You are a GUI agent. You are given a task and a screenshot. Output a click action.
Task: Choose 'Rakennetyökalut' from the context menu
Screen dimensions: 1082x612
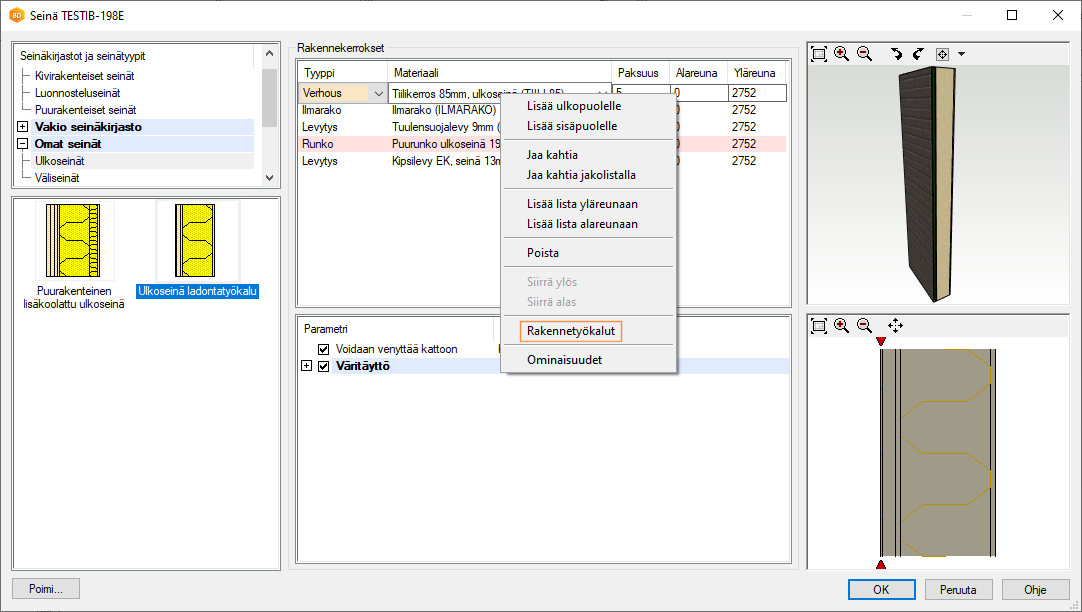571,330
